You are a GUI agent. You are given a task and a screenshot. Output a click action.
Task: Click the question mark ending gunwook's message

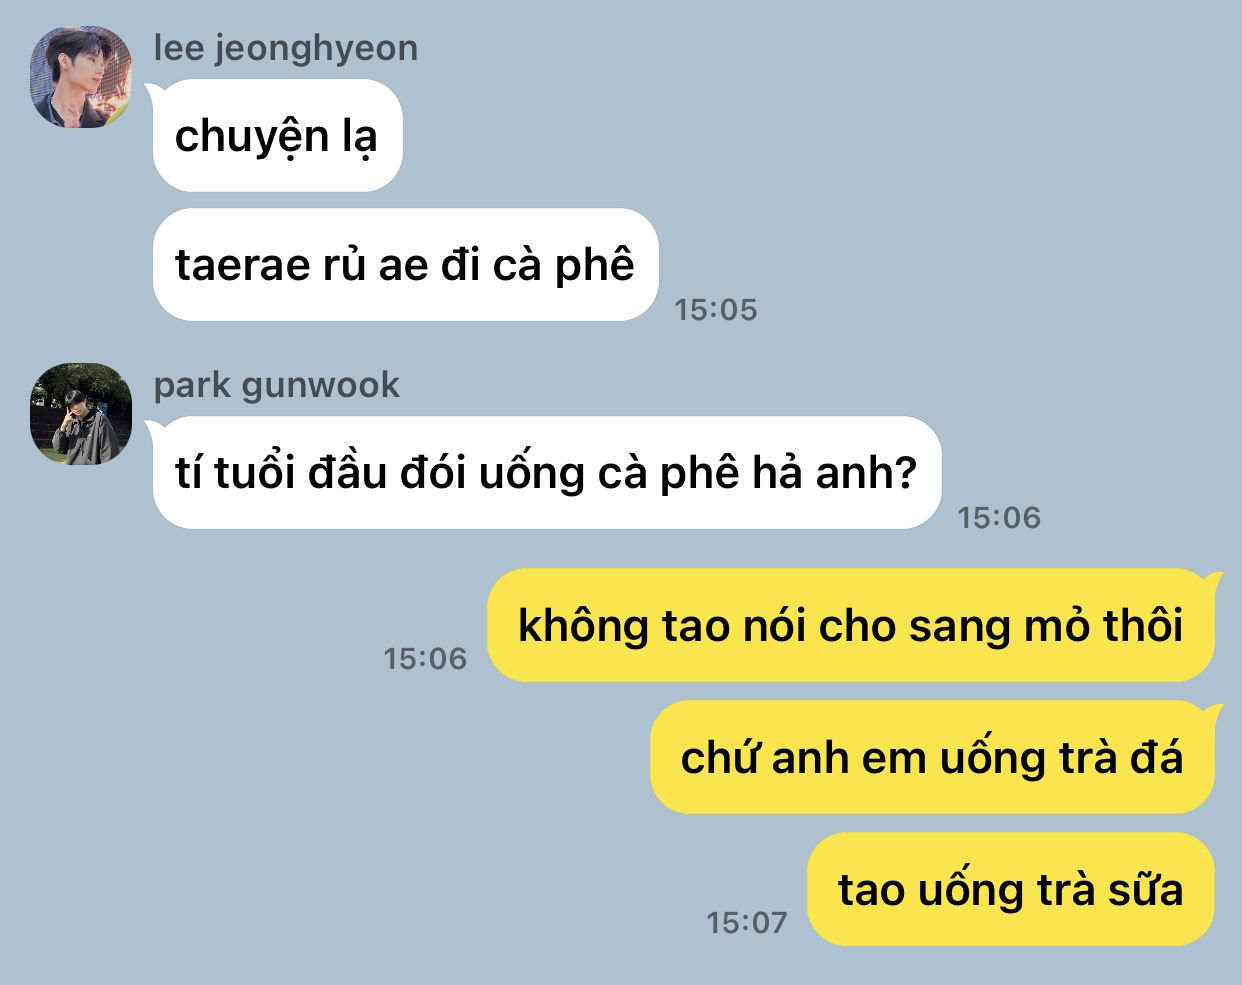(x=904, y=472)
